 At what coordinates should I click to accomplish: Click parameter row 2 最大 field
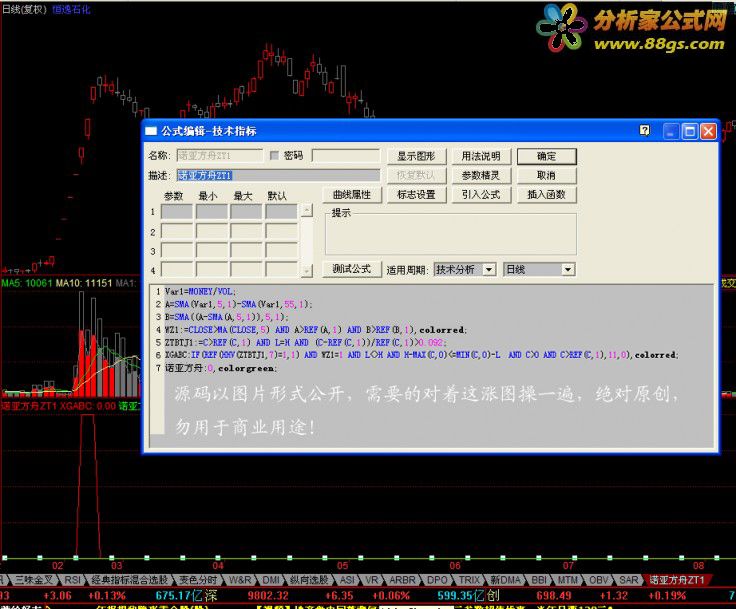[246, 231]
